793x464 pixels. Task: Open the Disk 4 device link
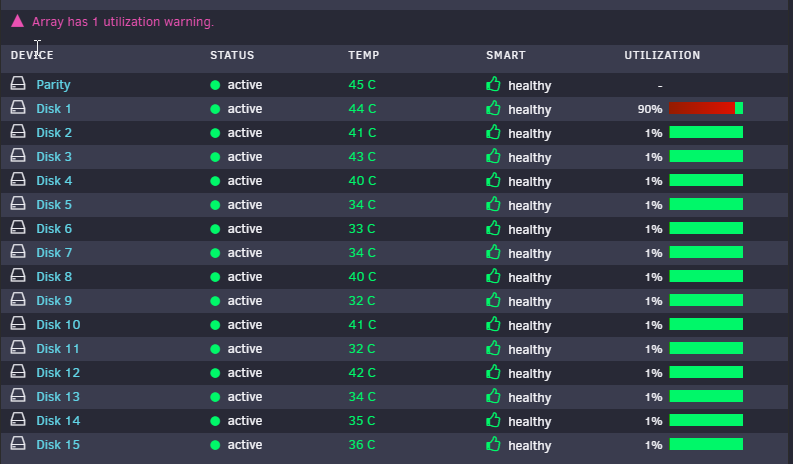[x=54, y=181]
